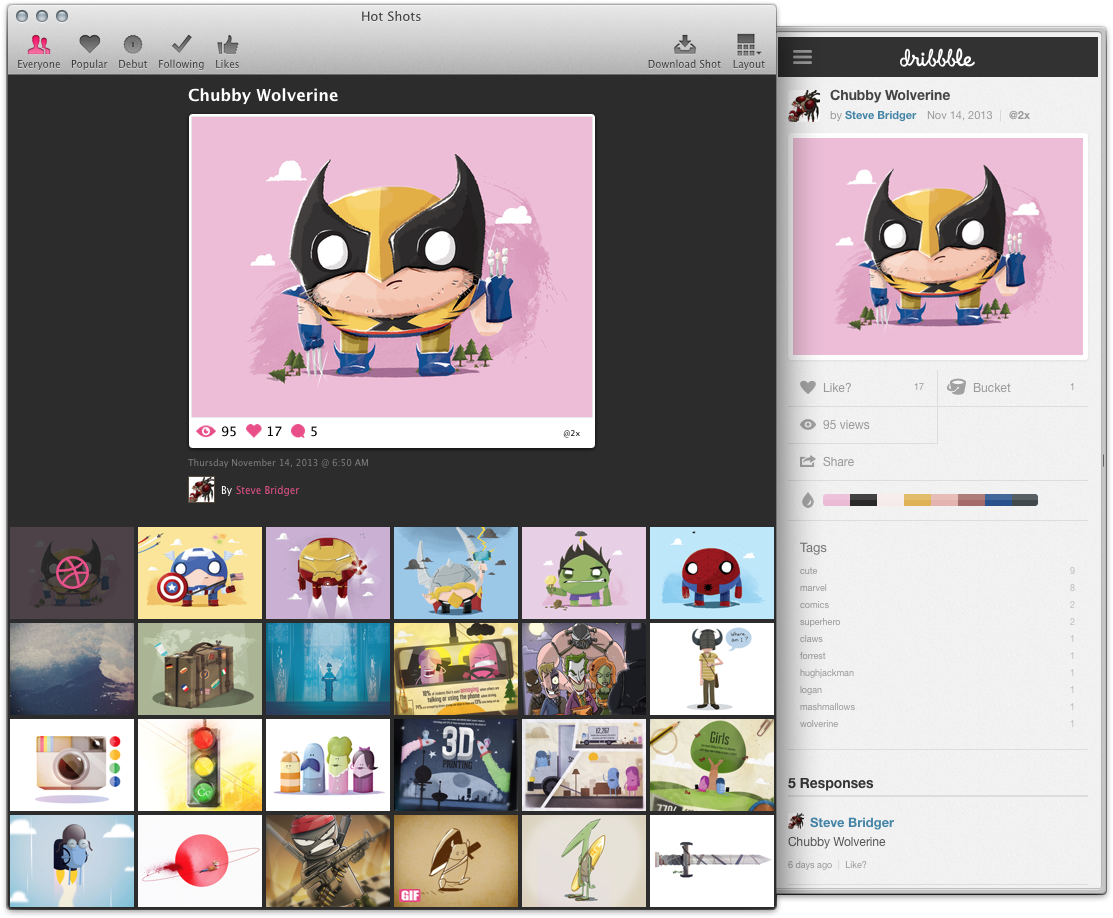Open the 'mashmallows' tag
The height and width of the screenshot is (918, 1113).
coord(827,707)
